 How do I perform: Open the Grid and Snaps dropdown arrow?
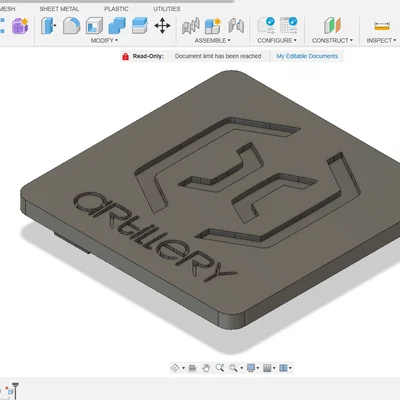pyautogui.click(x=274, y=368)
